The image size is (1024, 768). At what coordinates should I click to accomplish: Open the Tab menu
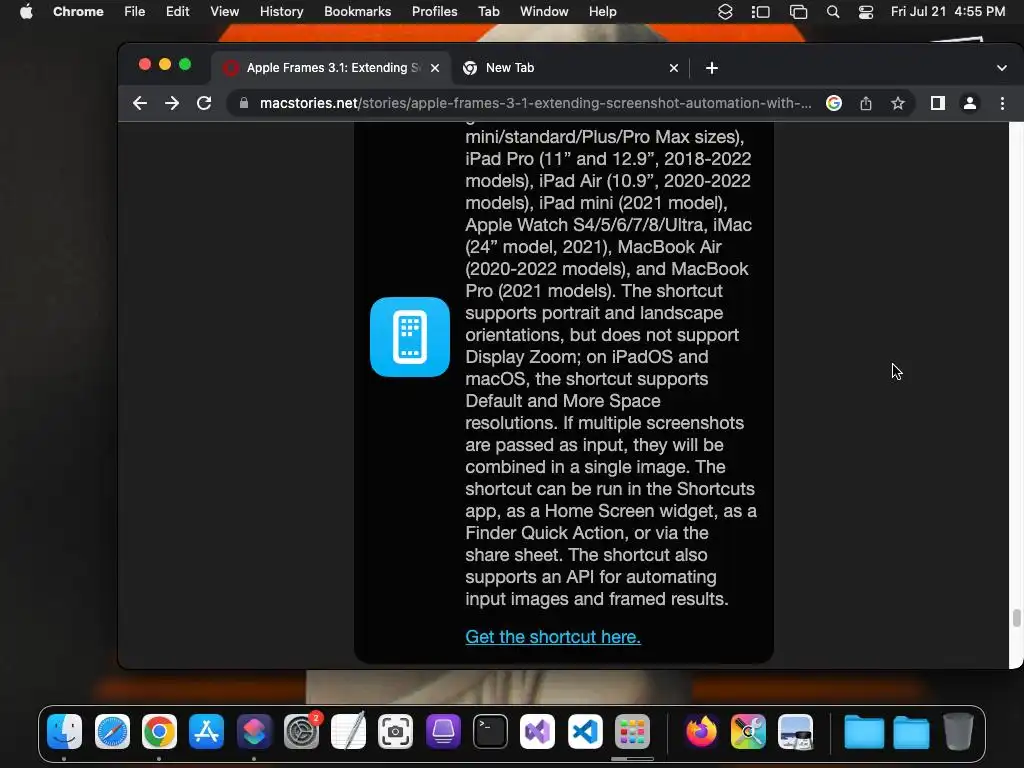[488, 12]
